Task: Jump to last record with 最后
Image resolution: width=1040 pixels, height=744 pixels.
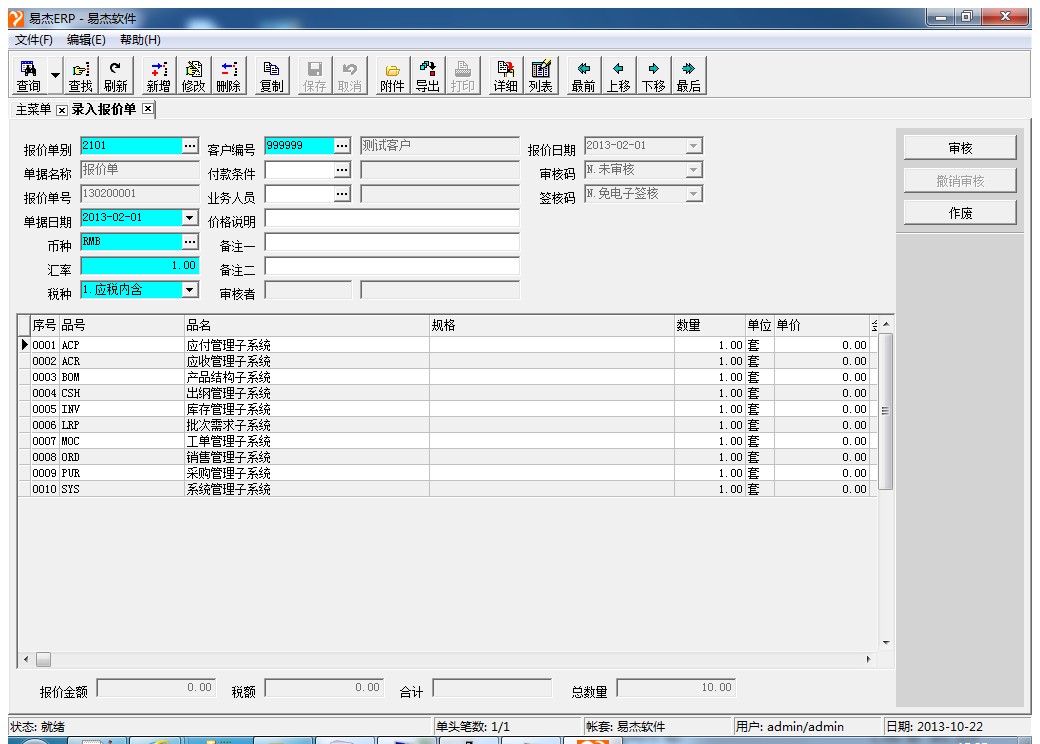Action: (688, 75)
